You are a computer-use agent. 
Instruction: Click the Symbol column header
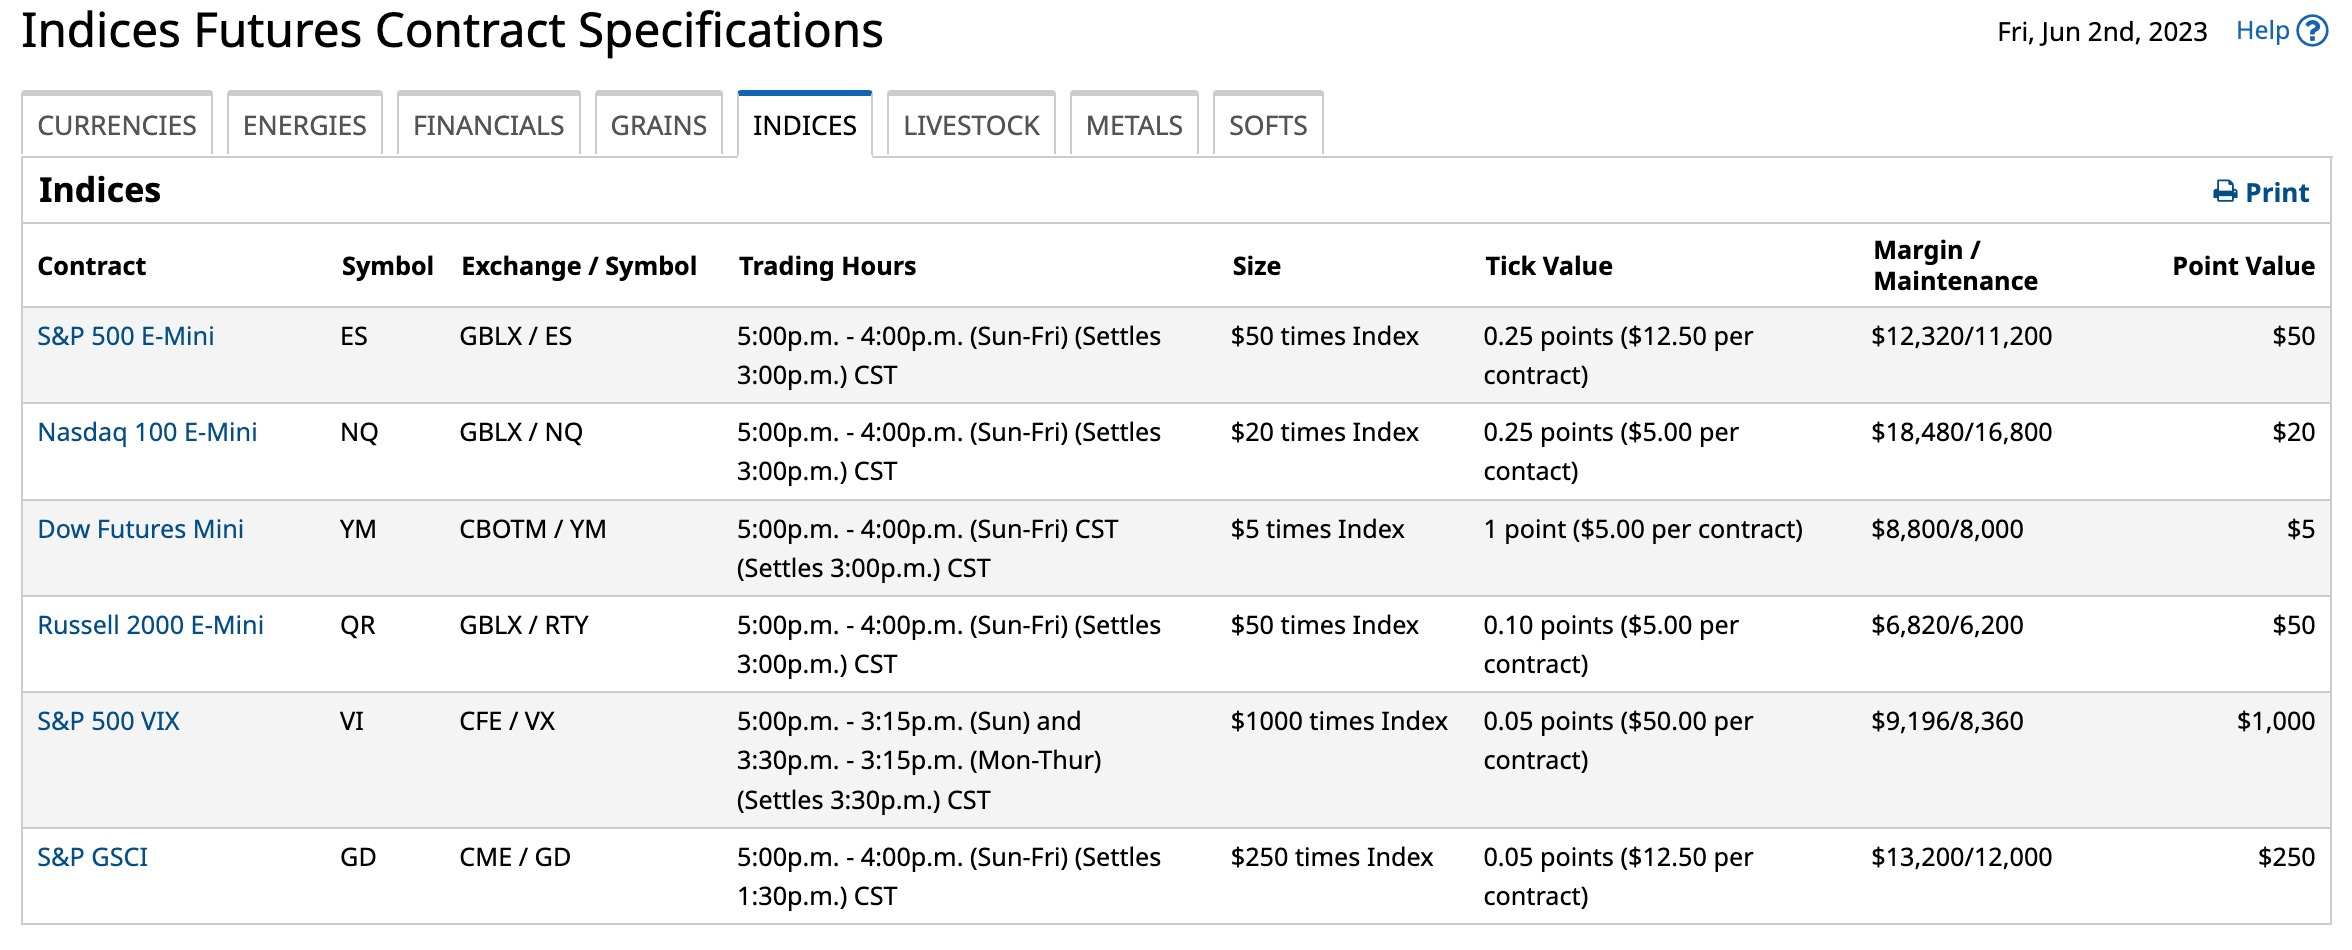[387, 266]
